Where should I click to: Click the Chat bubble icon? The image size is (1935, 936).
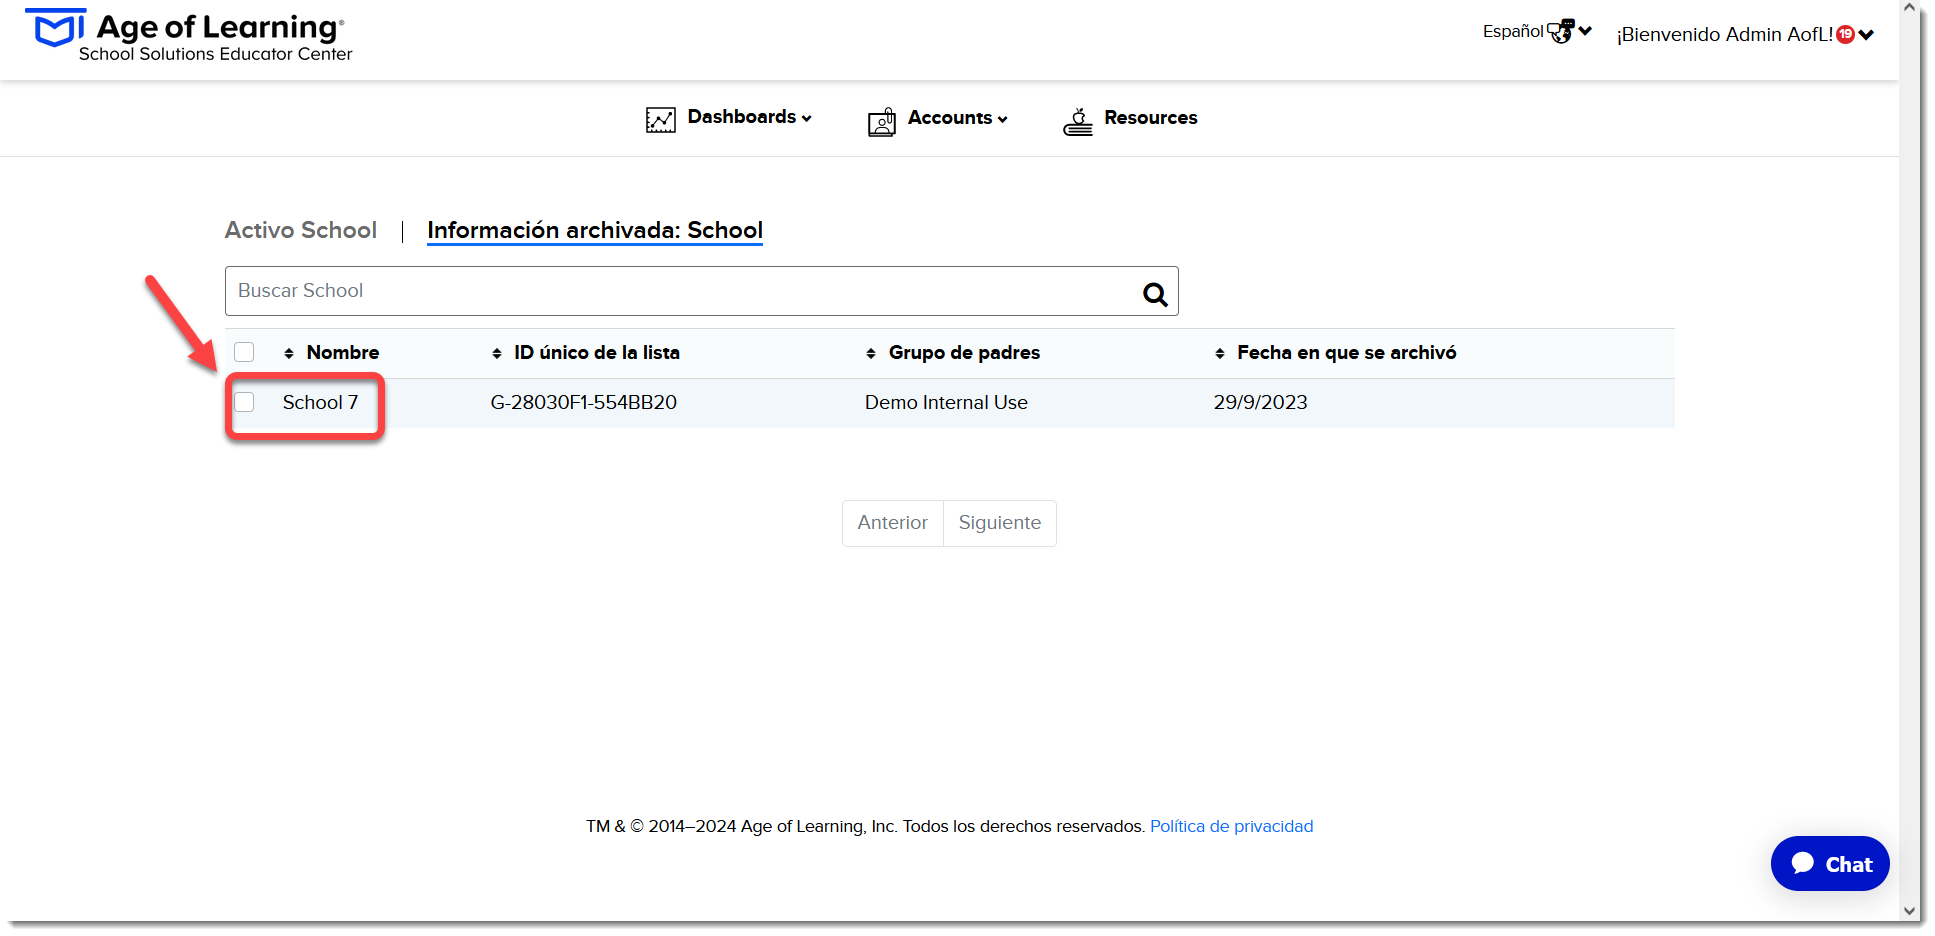point(1803,863)
